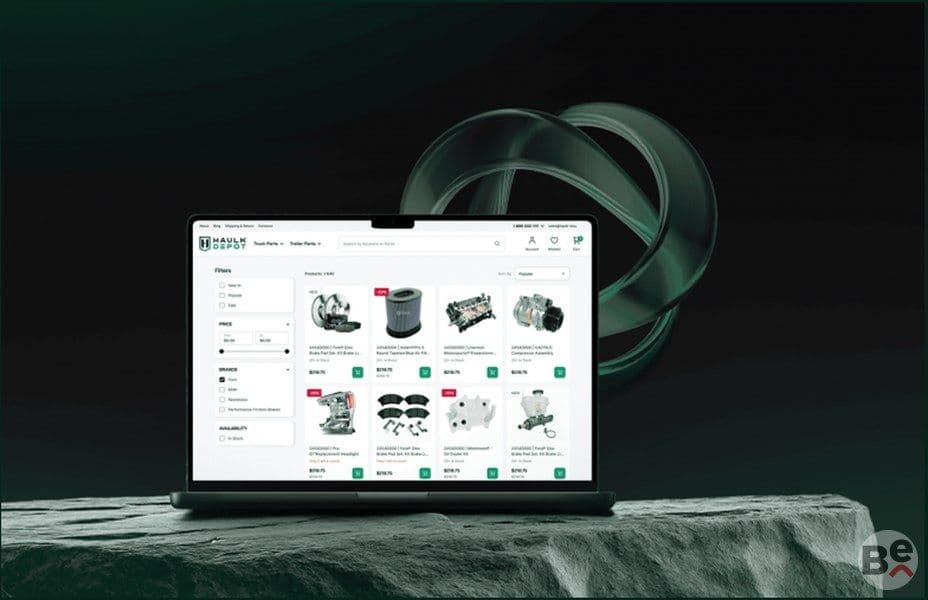928x600 pixels.
Task: Enable the In Stock availability checkbox
Action: (222, 438)
